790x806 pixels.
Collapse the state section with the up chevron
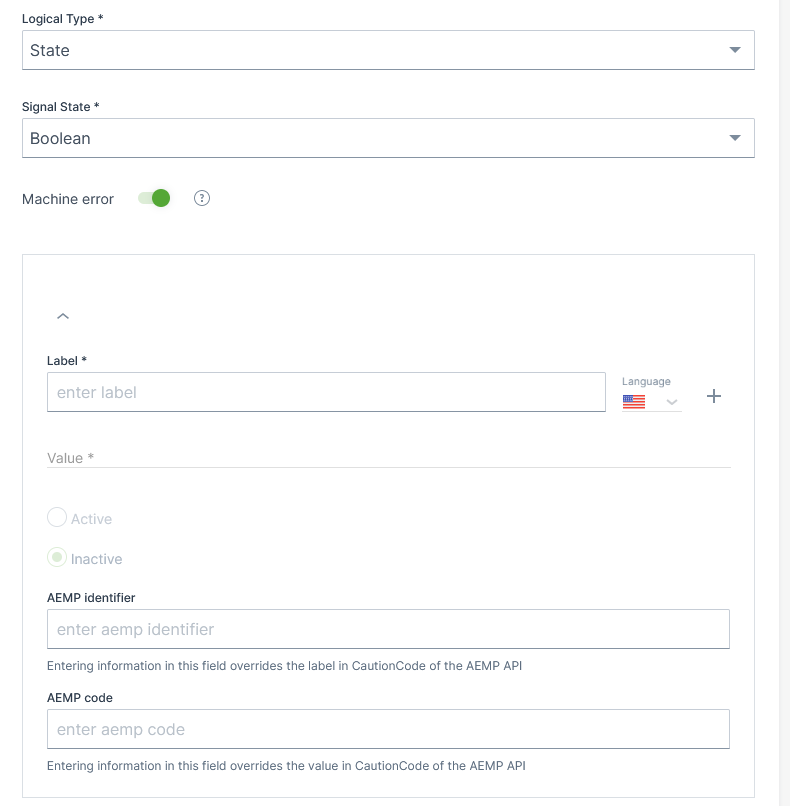(63, 316)
